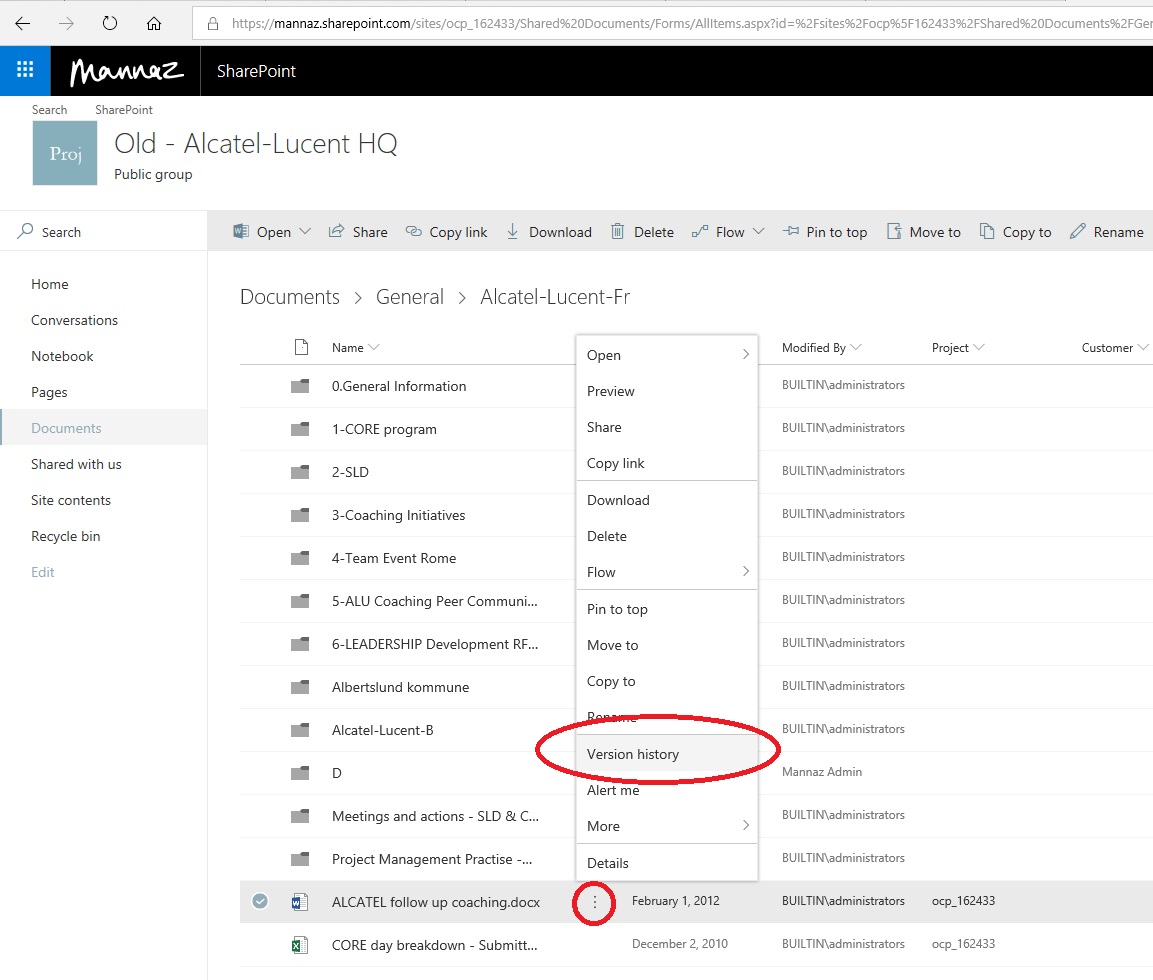Open the 3-Coaching Initiatives folder name

click(x=398, y=515)
